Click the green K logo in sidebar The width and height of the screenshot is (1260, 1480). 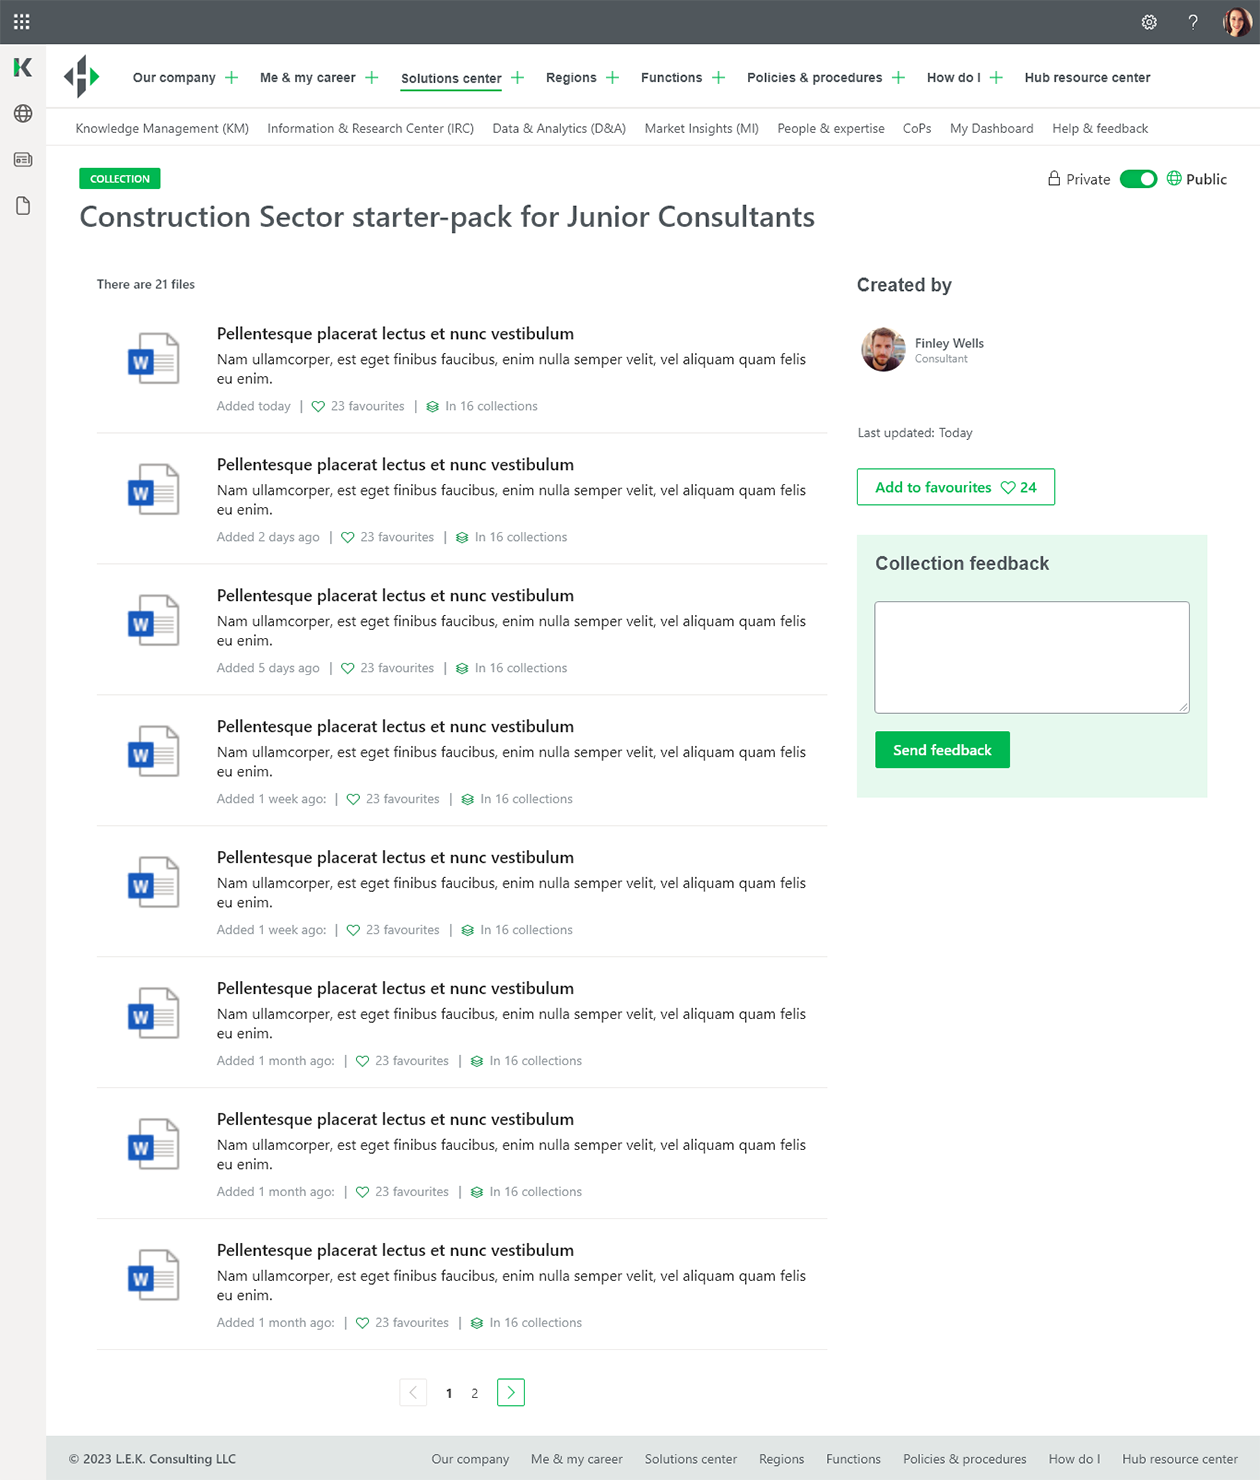tap(22, 67)
